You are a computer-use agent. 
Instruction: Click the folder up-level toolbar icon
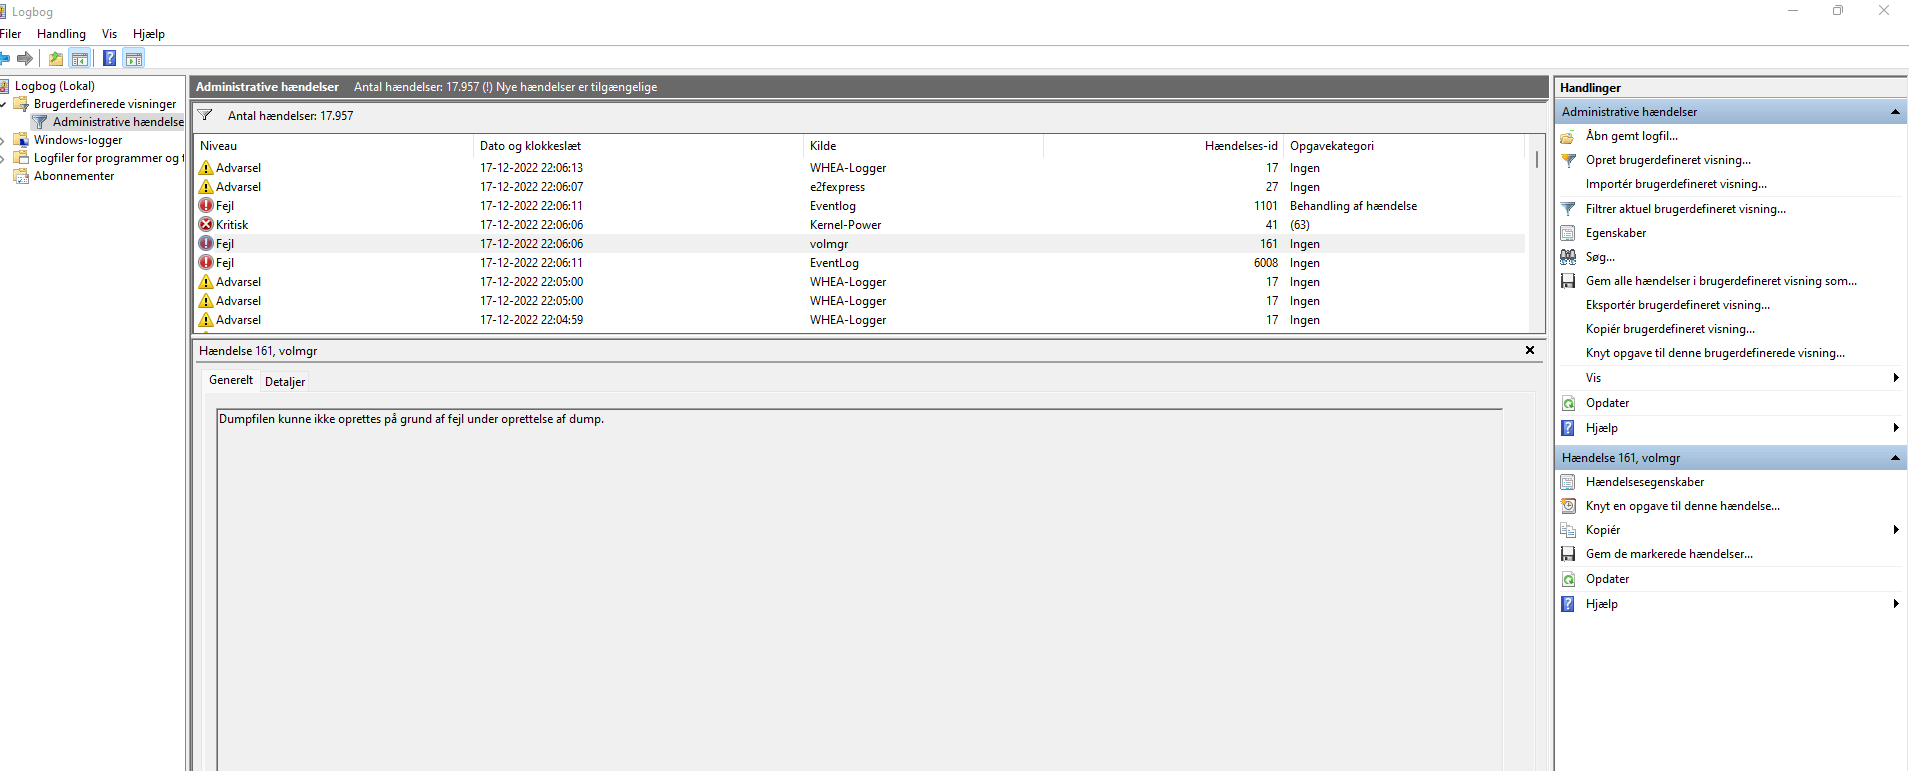tap(56, 59)
